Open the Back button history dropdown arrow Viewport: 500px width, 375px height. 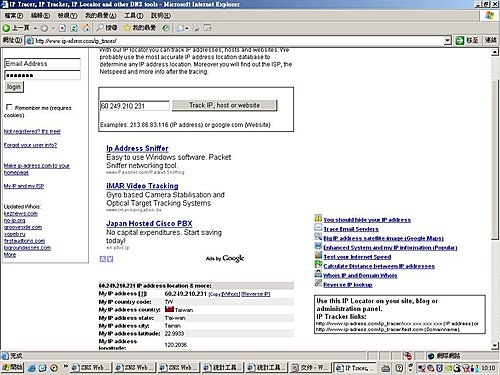(35, 28)
